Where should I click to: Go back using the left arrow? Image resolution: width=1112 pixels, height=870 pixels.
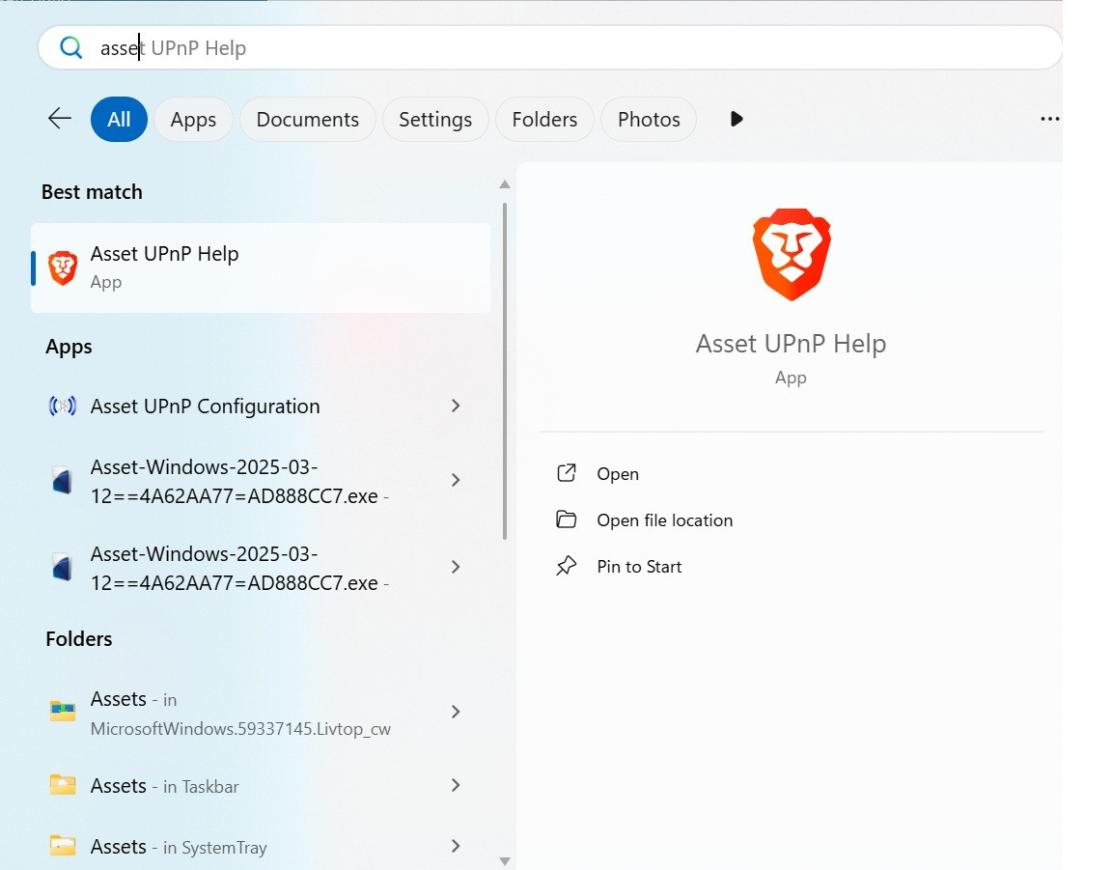tap(60, 119)
